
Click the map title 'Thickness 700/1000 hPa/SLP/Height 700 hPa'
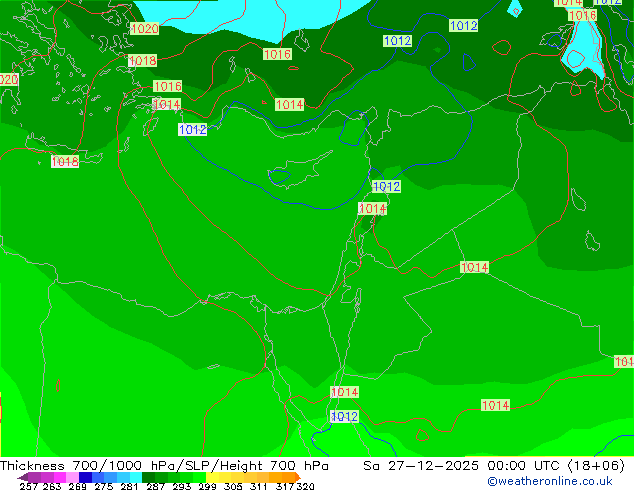[164, 466]
